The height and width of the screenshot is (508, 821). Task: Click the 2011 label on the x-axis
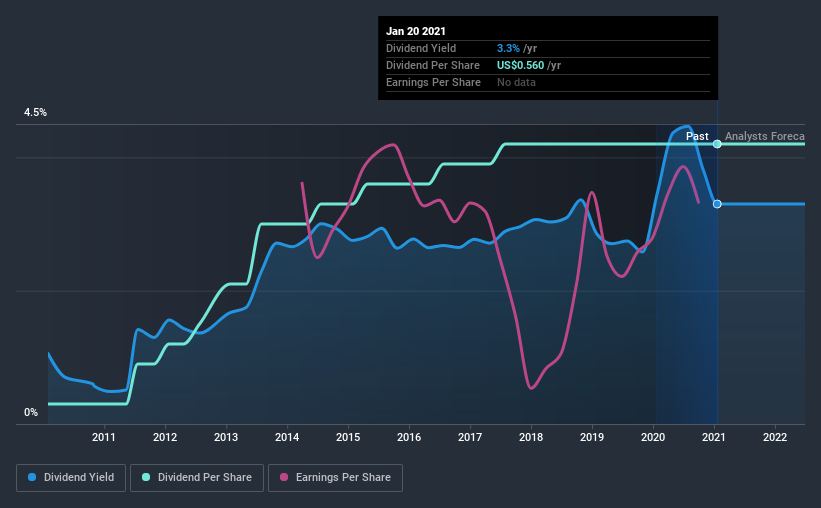[x=104, y=437]
